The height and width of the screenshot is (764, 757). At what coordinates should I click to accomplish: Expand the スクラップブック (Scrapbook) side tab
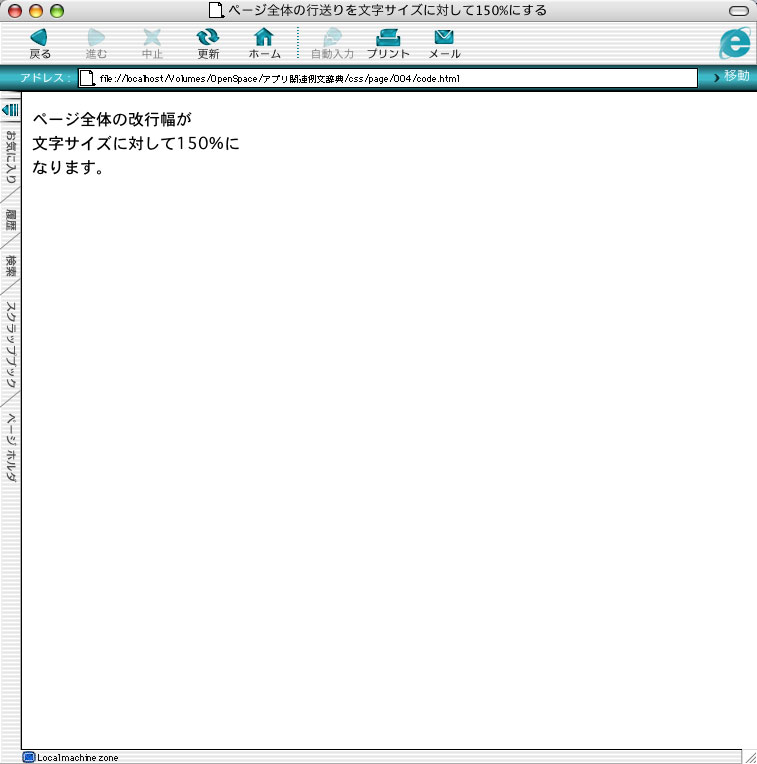11,345
